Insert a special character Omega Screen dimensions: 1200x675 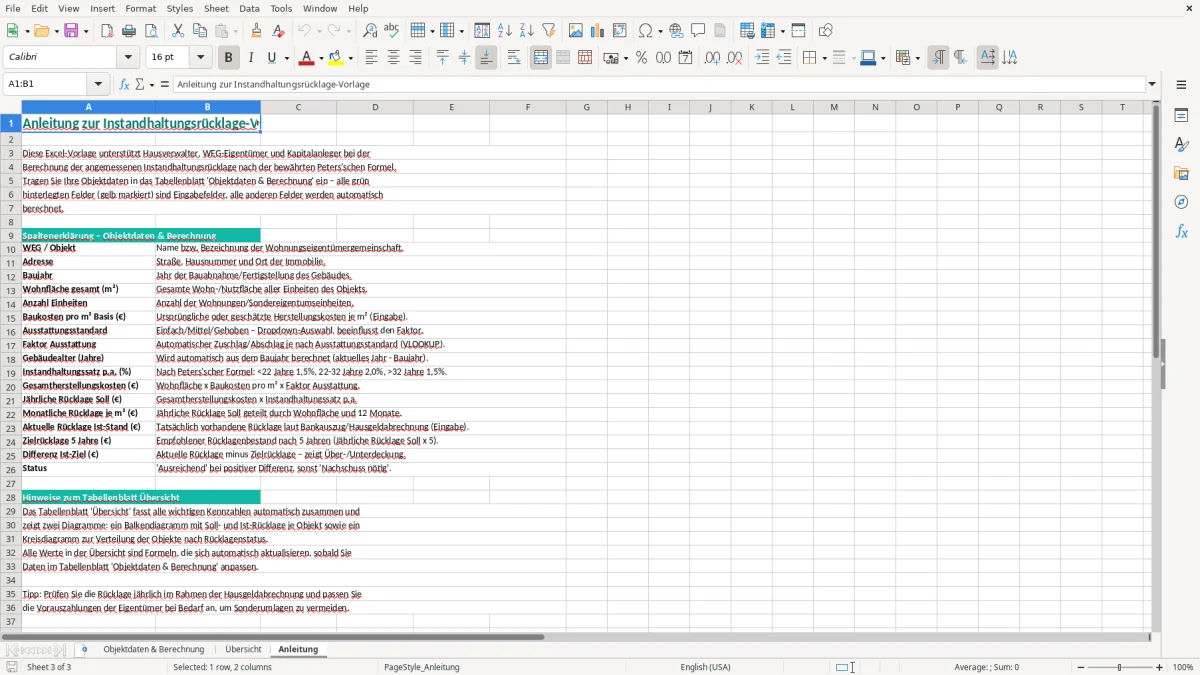coord(645,31)
